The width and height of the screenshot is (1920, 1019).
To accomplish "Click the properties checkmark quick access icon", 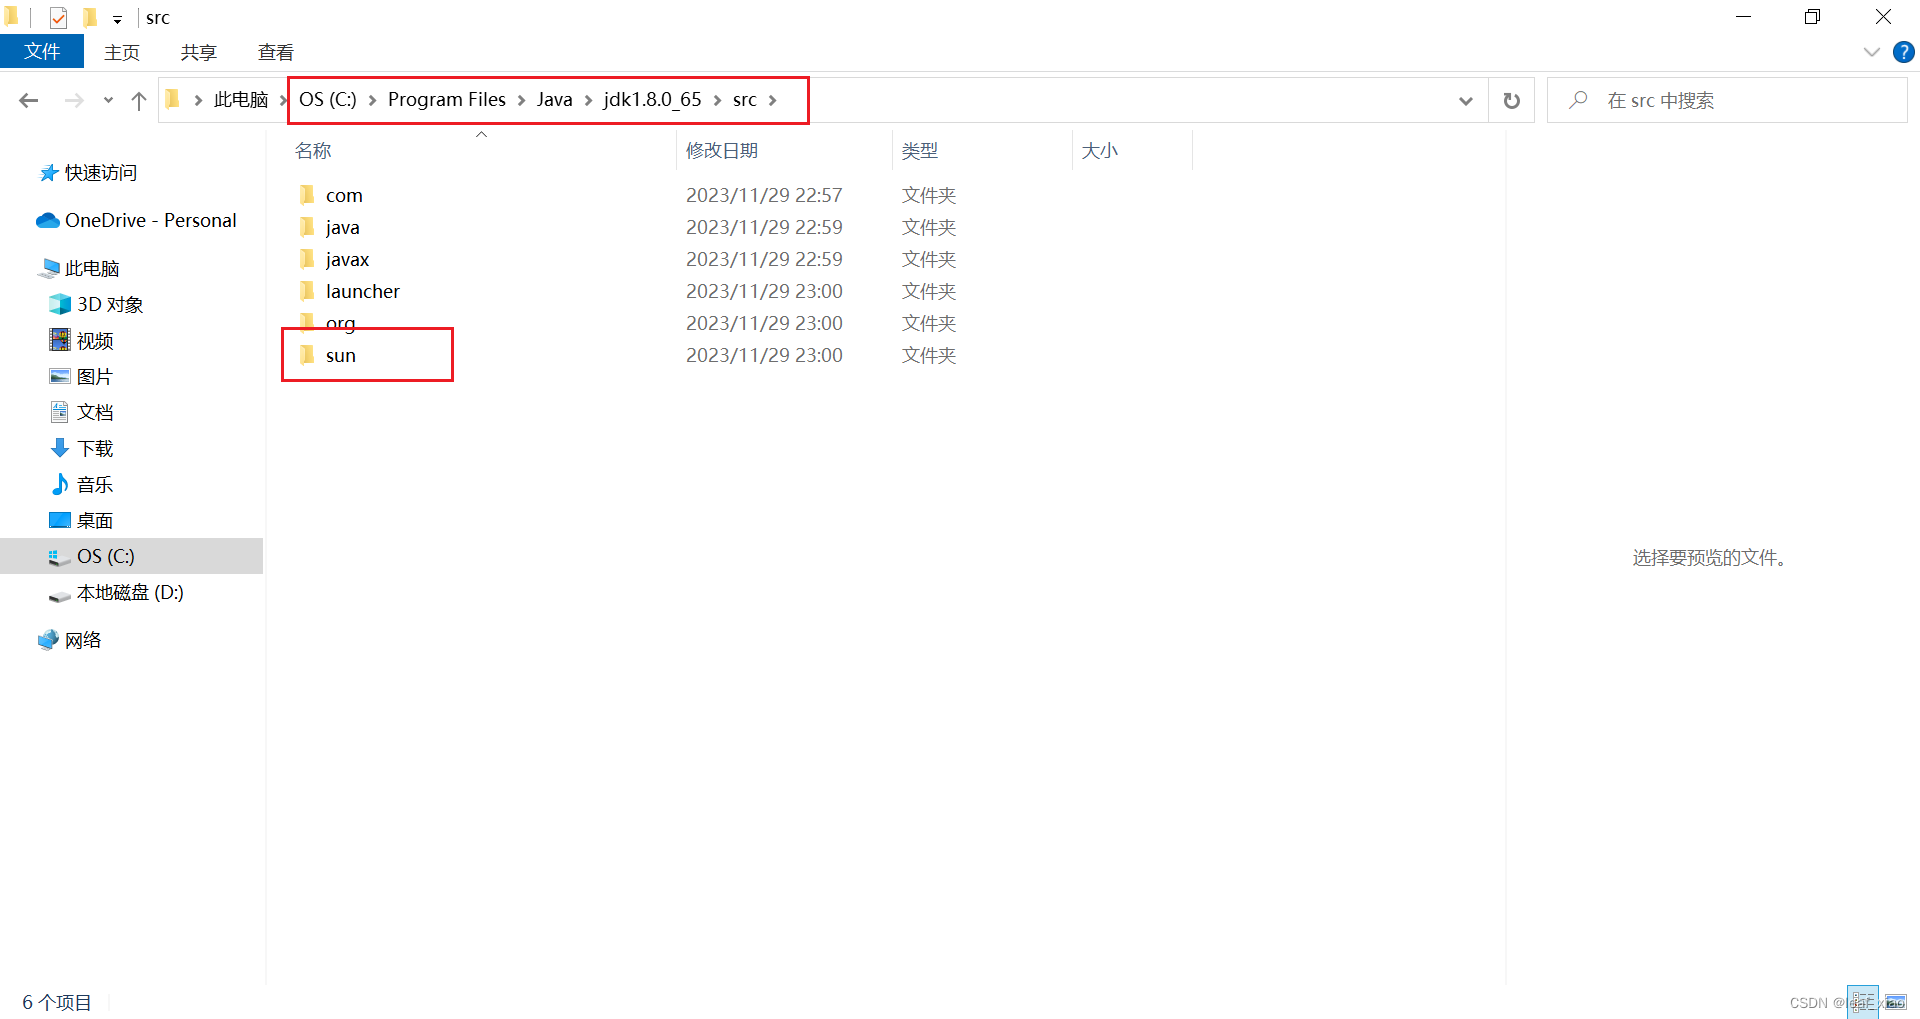I will (x=58, y=17).
